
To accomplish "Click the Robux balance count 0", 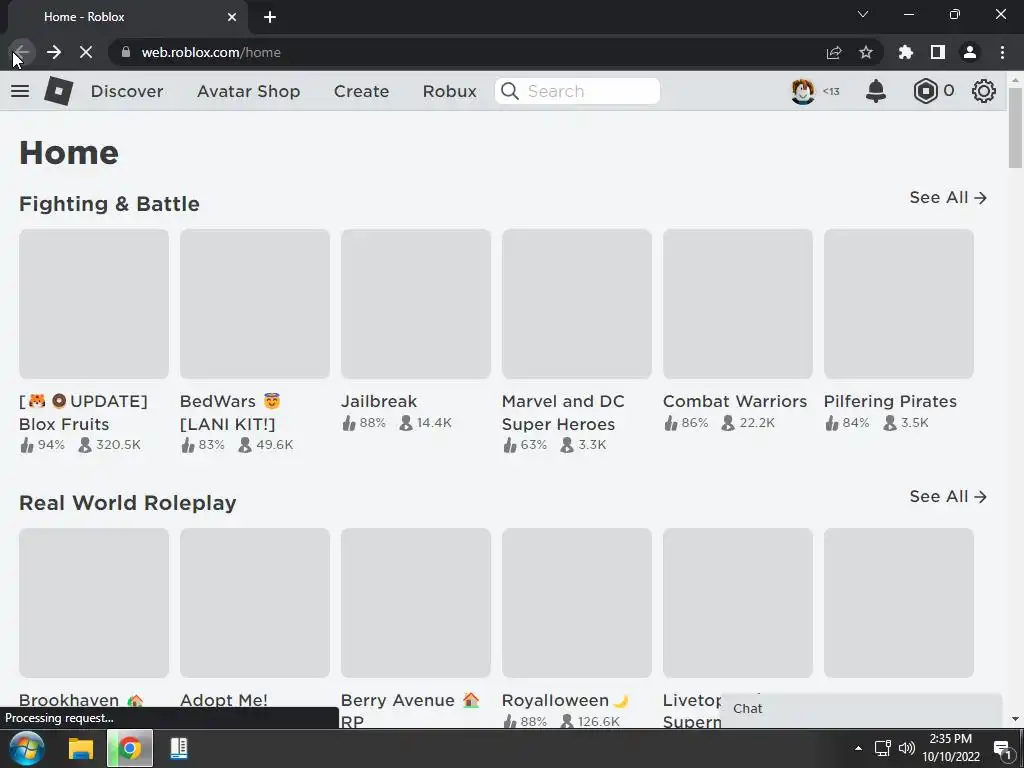I will point(949,91).
